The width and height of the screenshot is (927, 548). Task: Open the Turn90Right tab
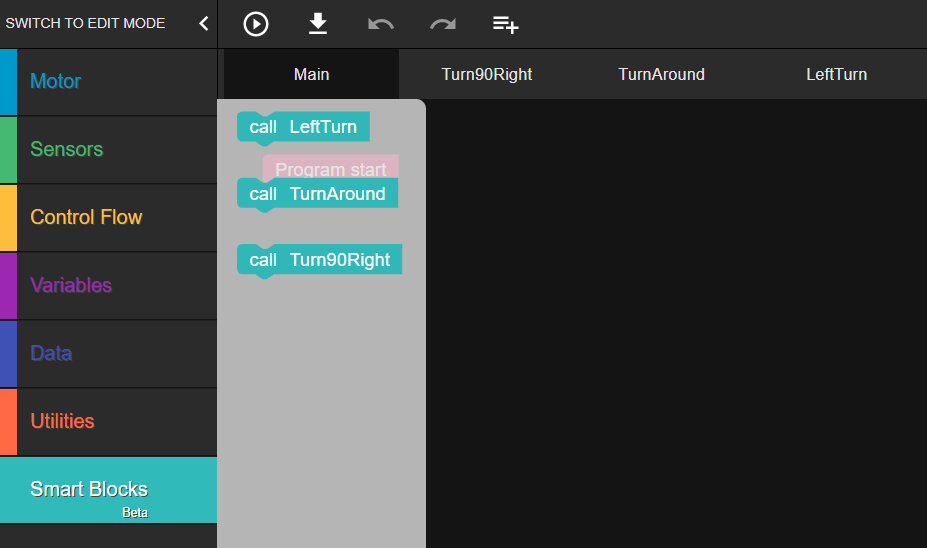click(x=487, y=74)
